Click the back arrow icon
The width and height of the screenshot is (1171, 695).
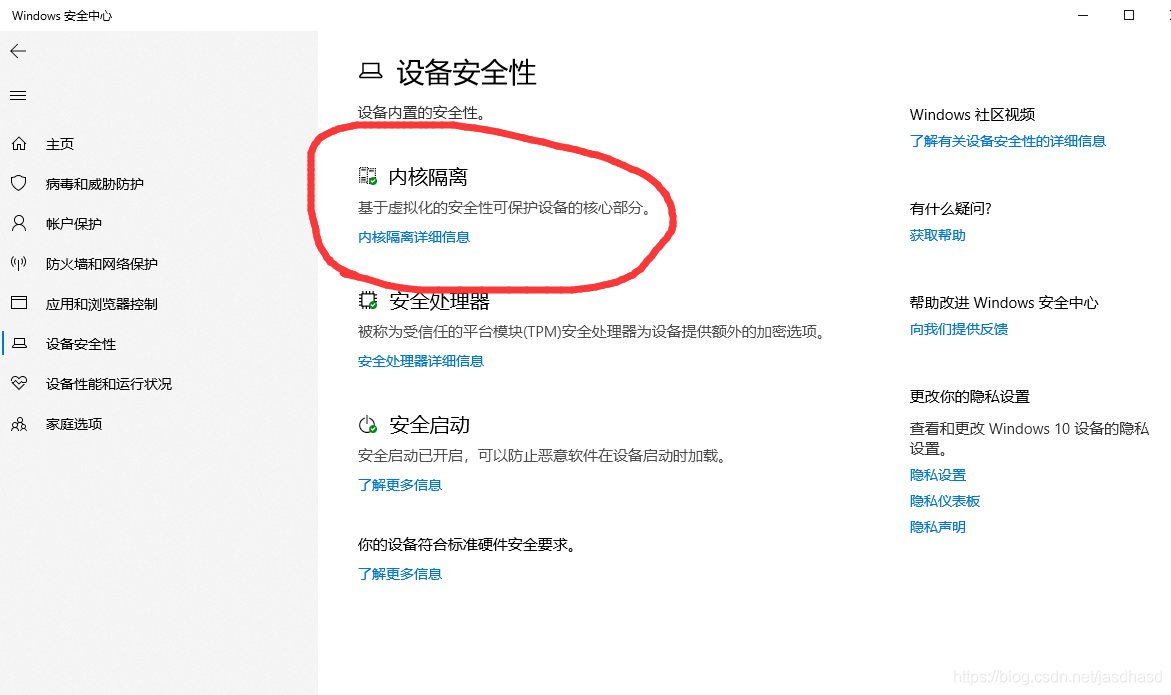pyautogui.click(x=18, y=51)
